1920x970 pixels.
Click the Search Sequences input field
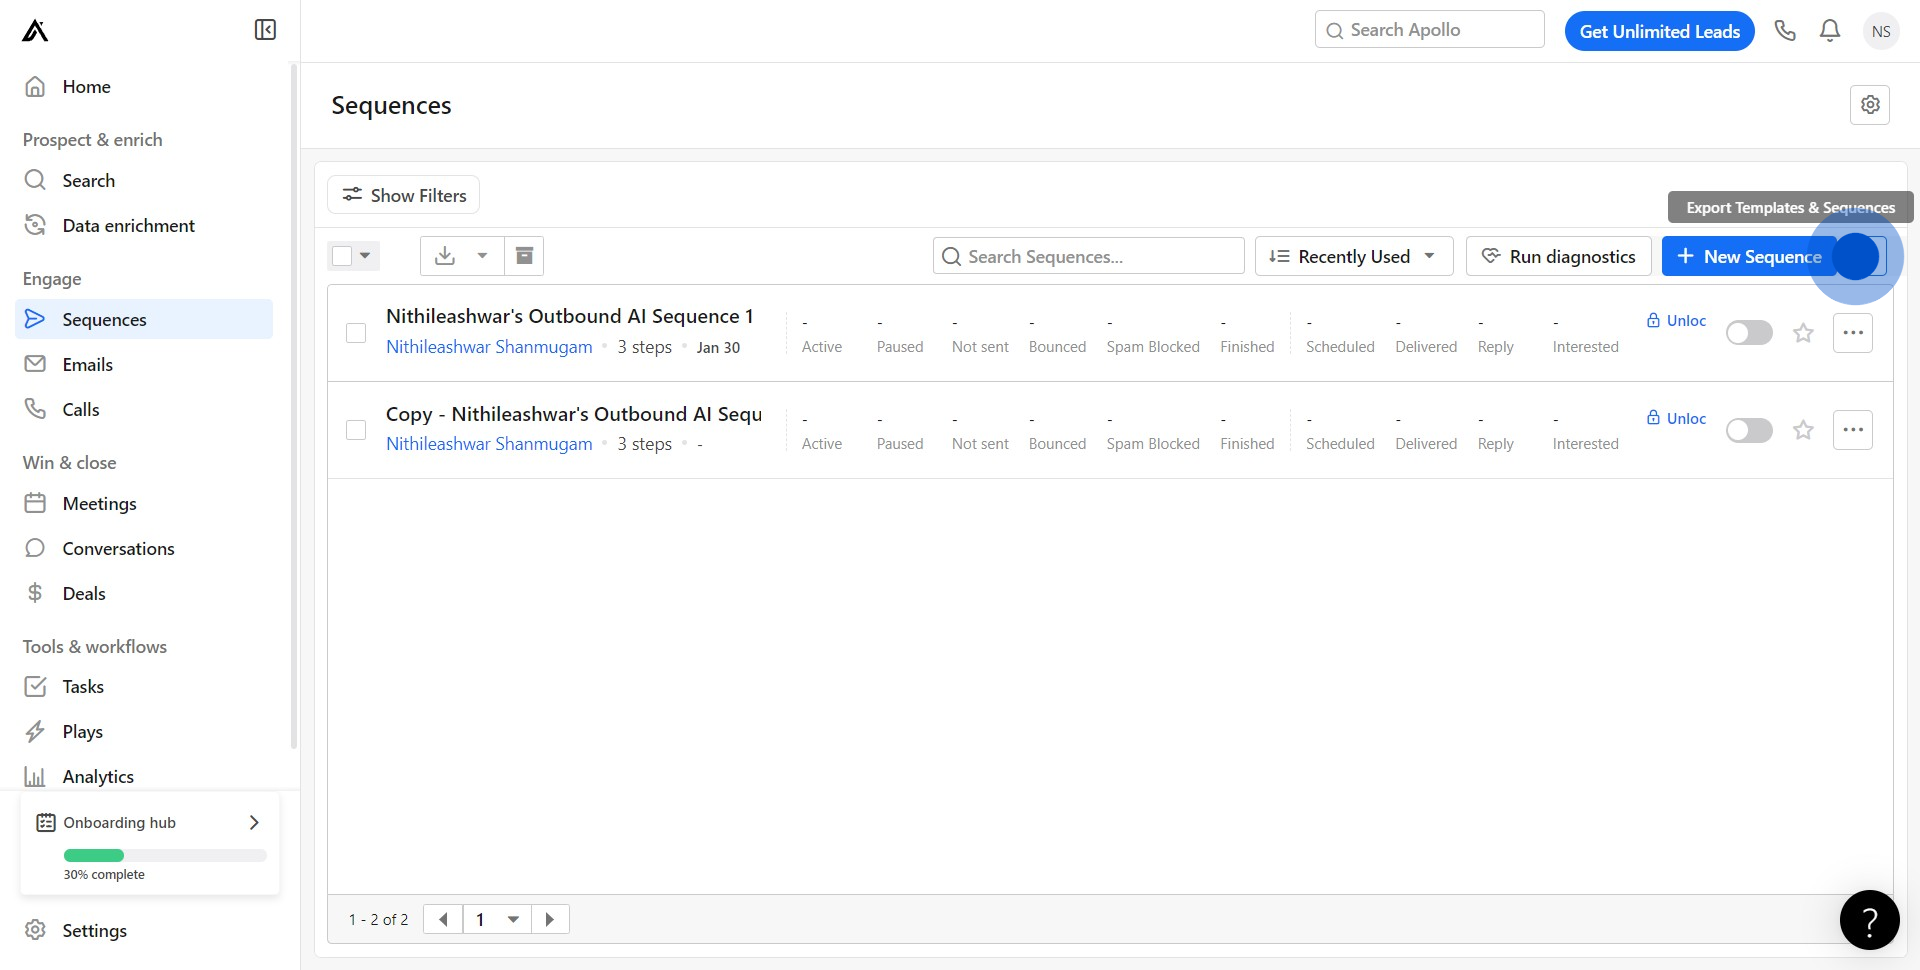coord(1090,256)
